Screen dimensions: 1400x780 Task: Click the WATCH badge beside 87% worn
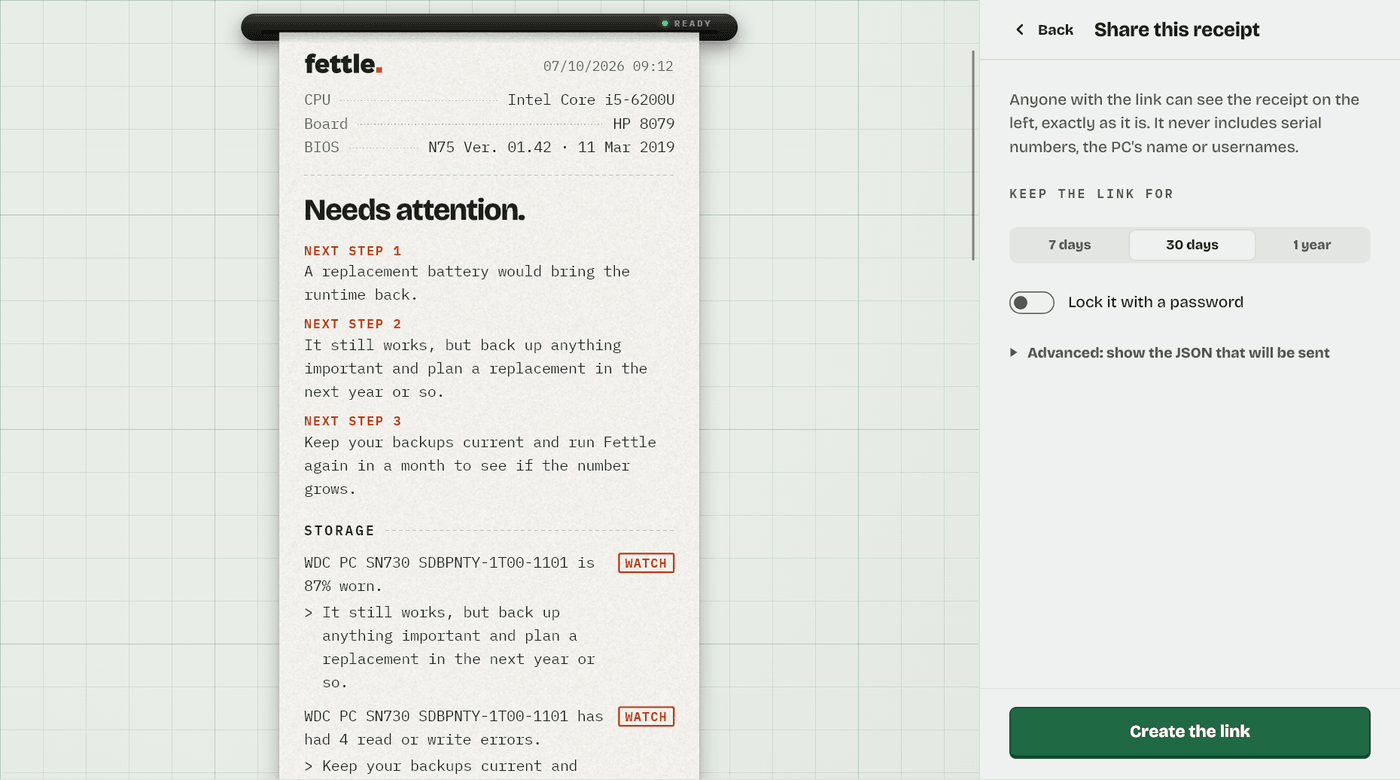pyautogui.click(x=646, y=563)
